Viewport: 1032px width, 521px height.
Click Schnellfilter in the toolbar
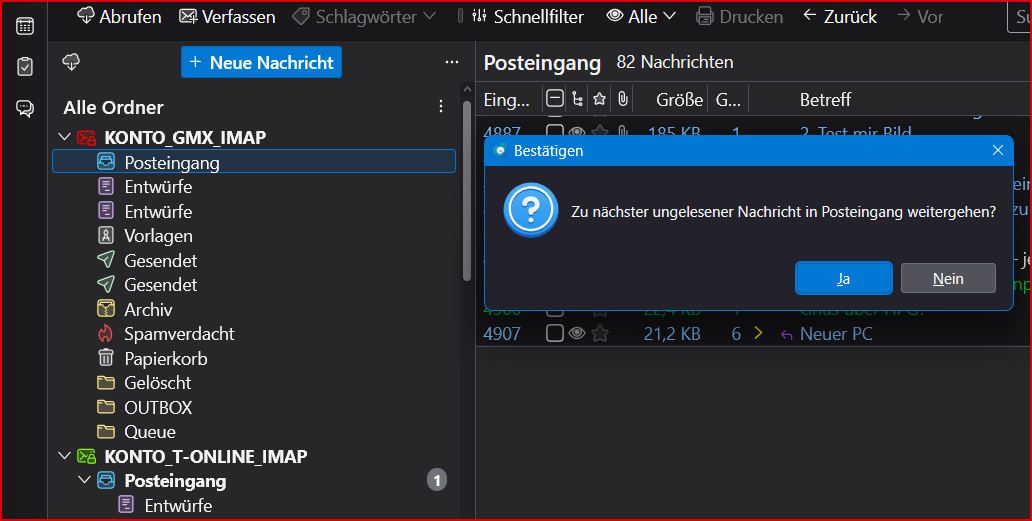pos(528,16)
